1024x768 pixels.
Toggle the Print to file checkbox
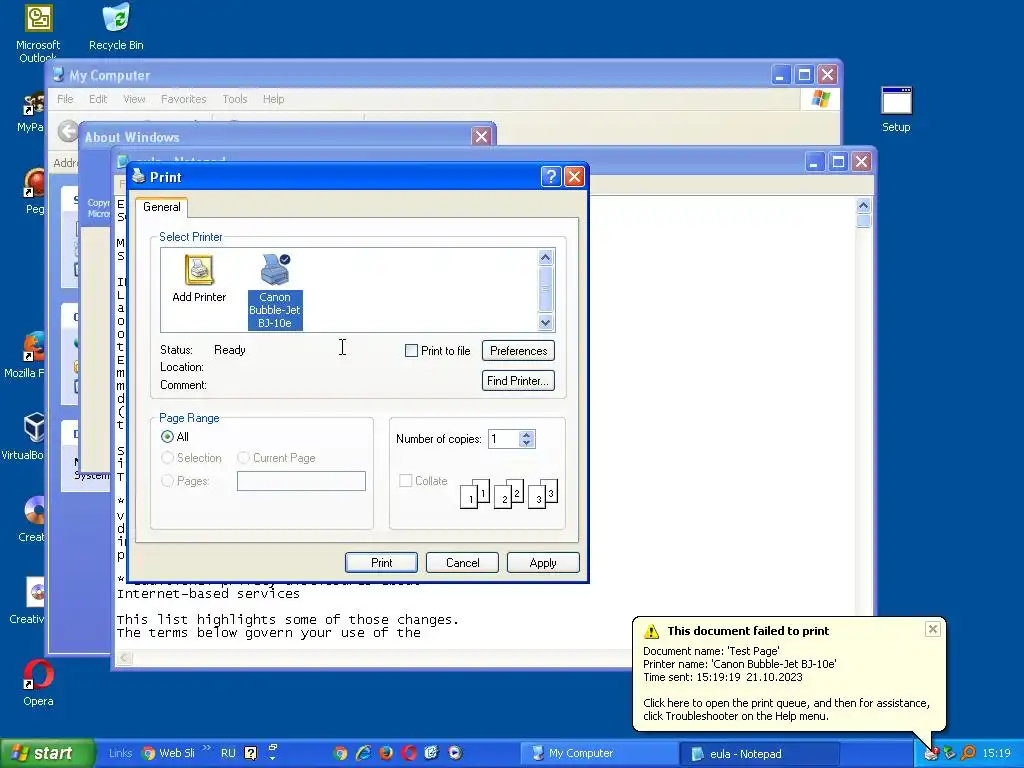pos(411,351)
